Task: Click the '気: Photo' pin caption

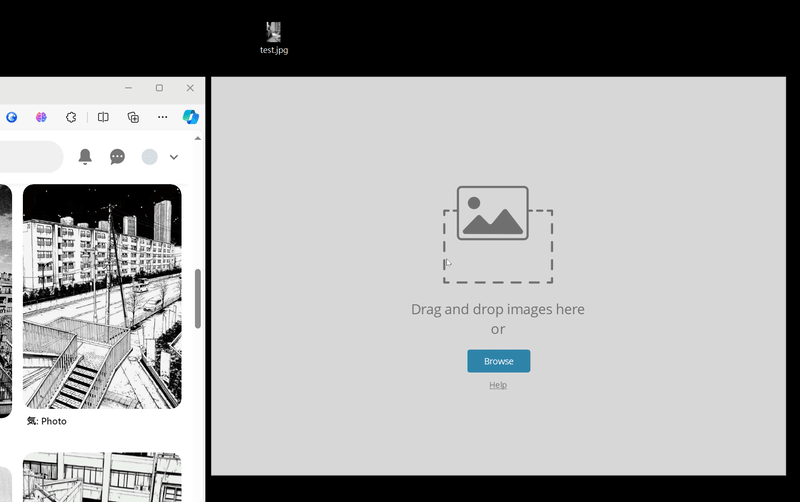Action: [x=47, y=421]
